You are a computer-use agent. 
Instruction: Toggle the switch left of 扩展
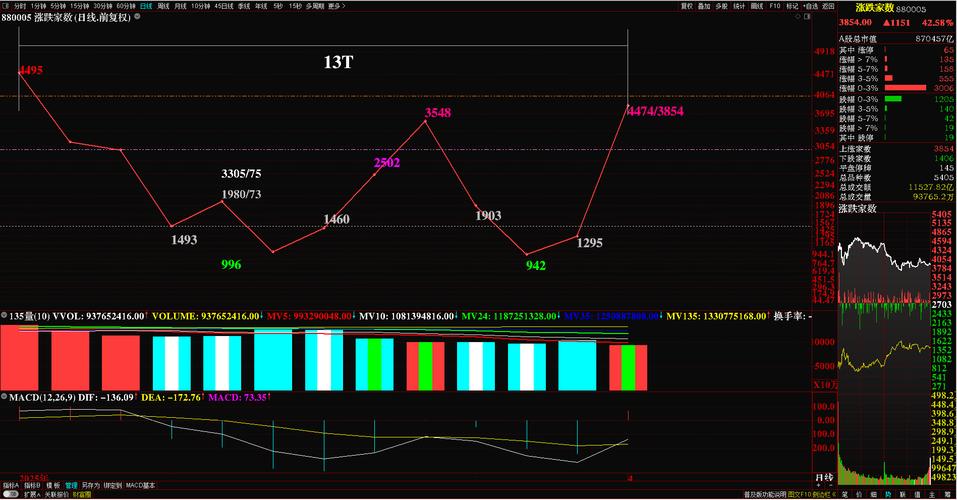[11, 495]
